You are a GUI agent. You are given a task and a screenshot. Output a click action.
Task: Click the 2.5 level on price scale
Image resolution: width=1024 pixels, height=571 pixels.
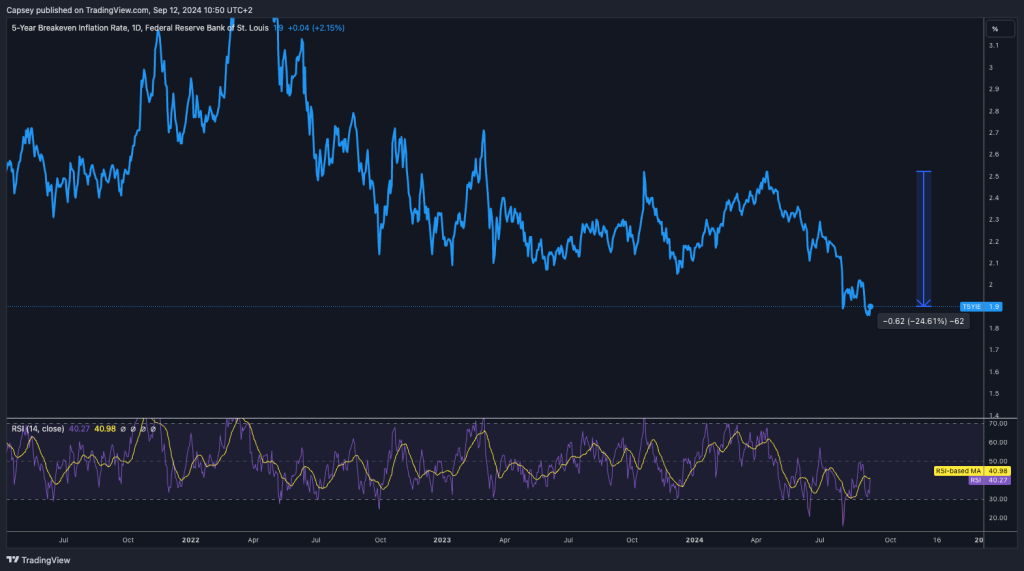point(993,176)
